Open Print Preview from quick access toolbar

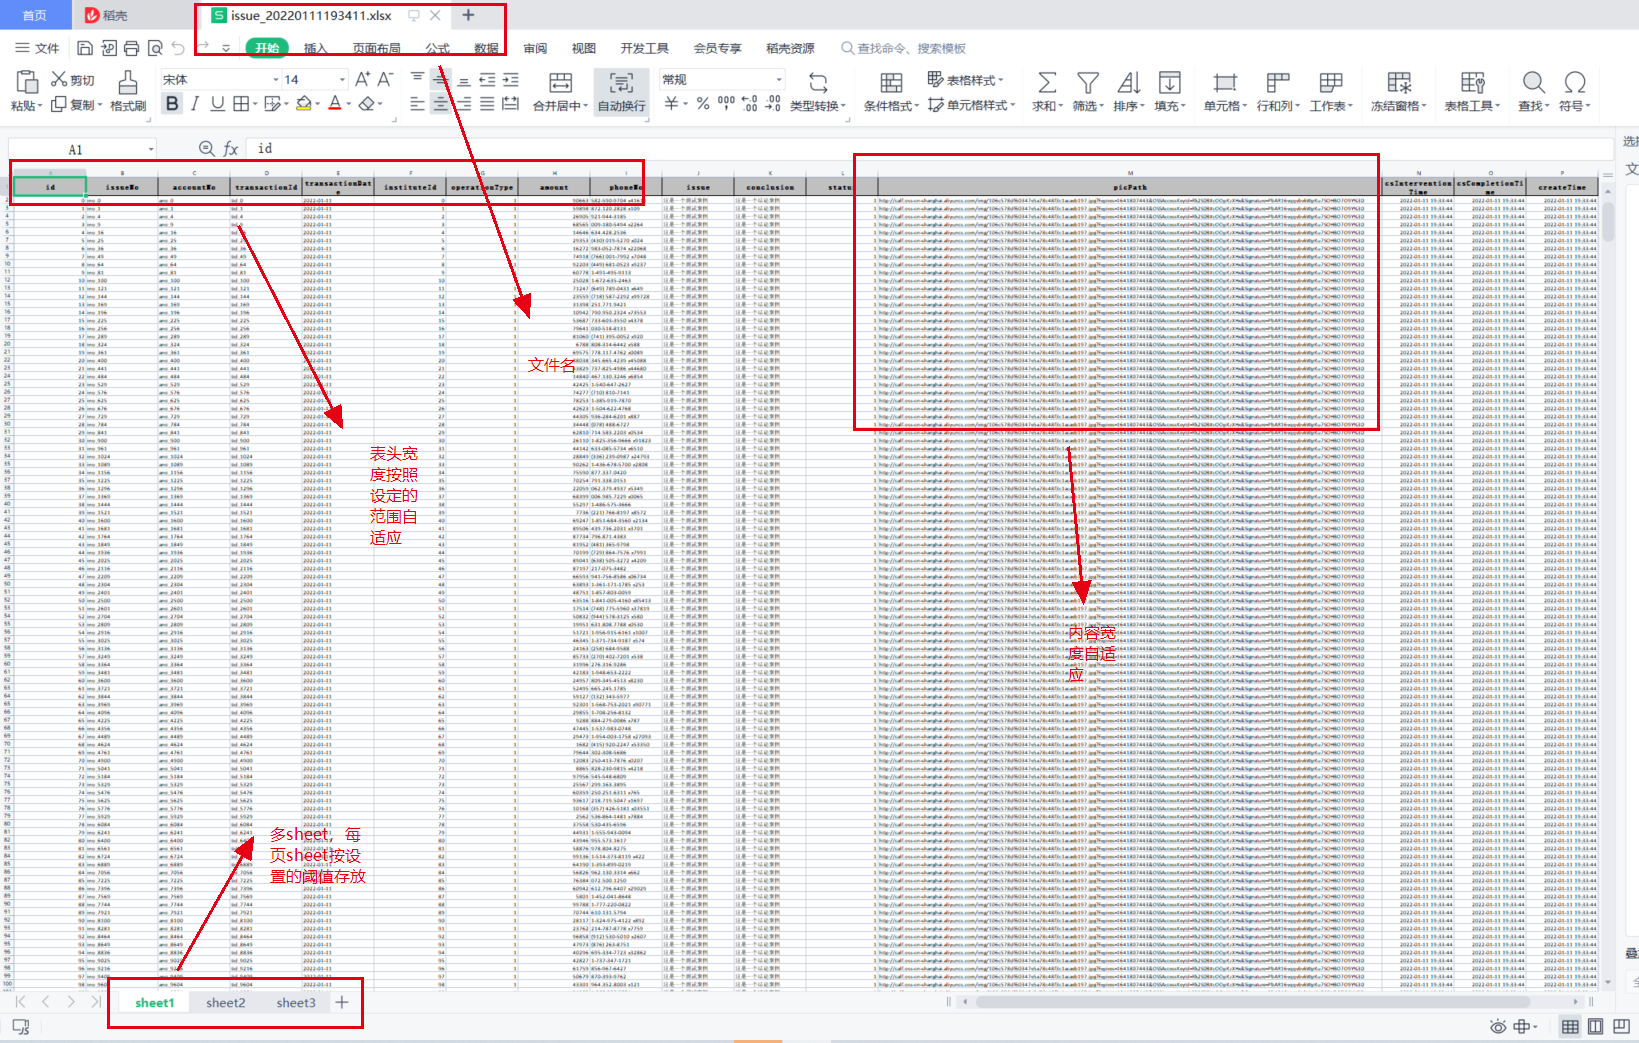click(155, 48)
